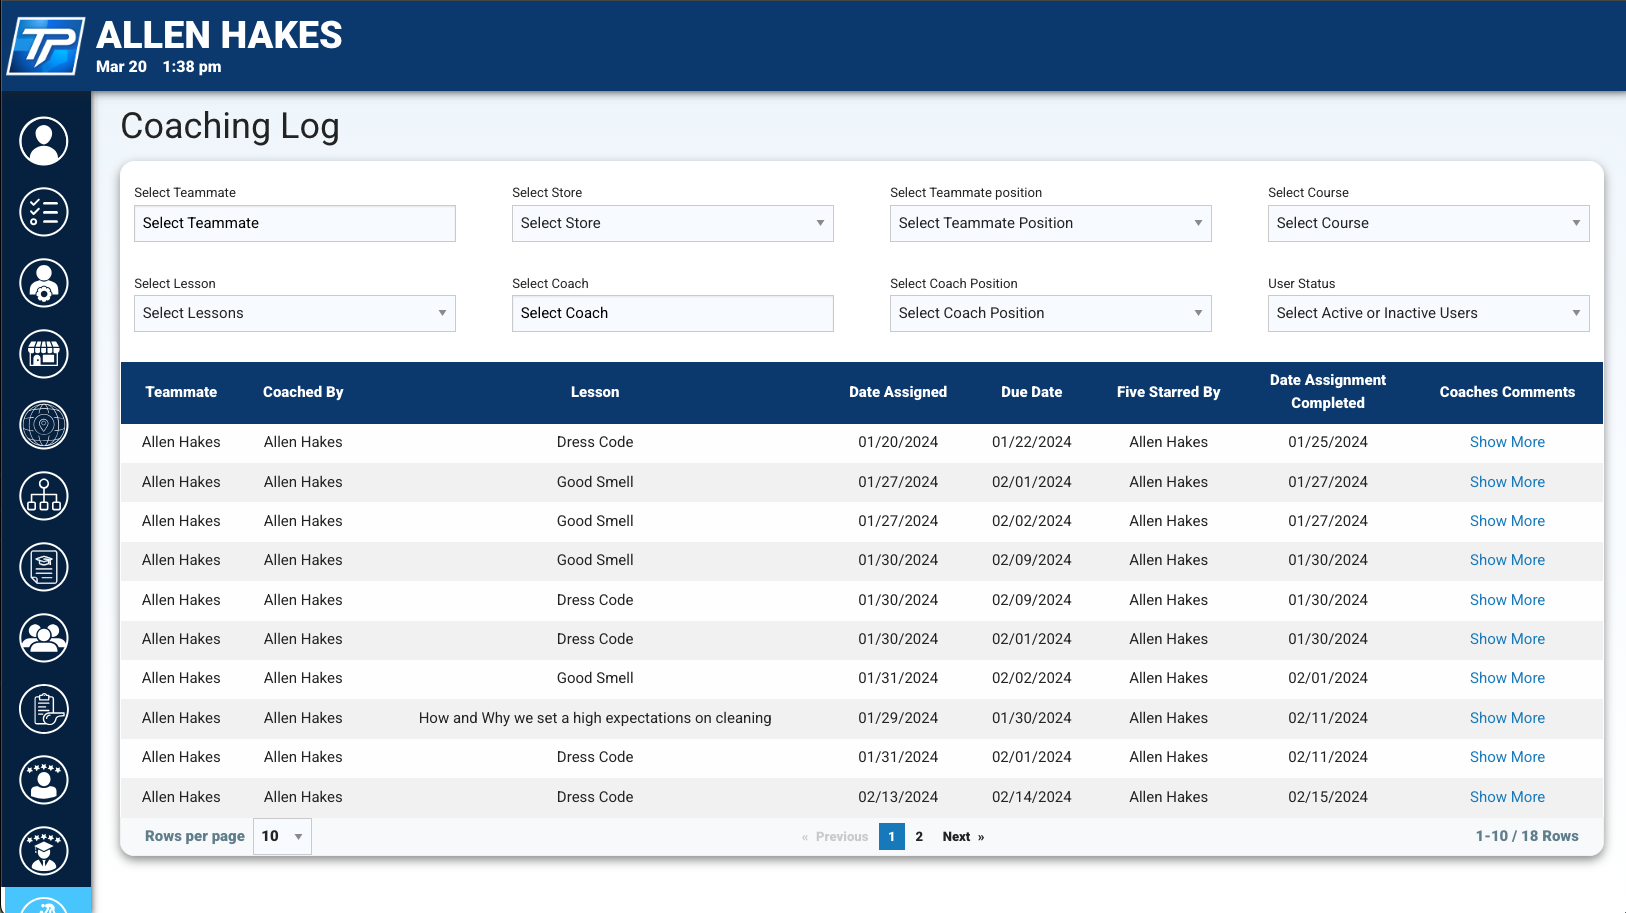Viewport: 1626px width, 913px height.
Task: Show More comments for the Good Smell lesson
Action: tap(1507, 481)
